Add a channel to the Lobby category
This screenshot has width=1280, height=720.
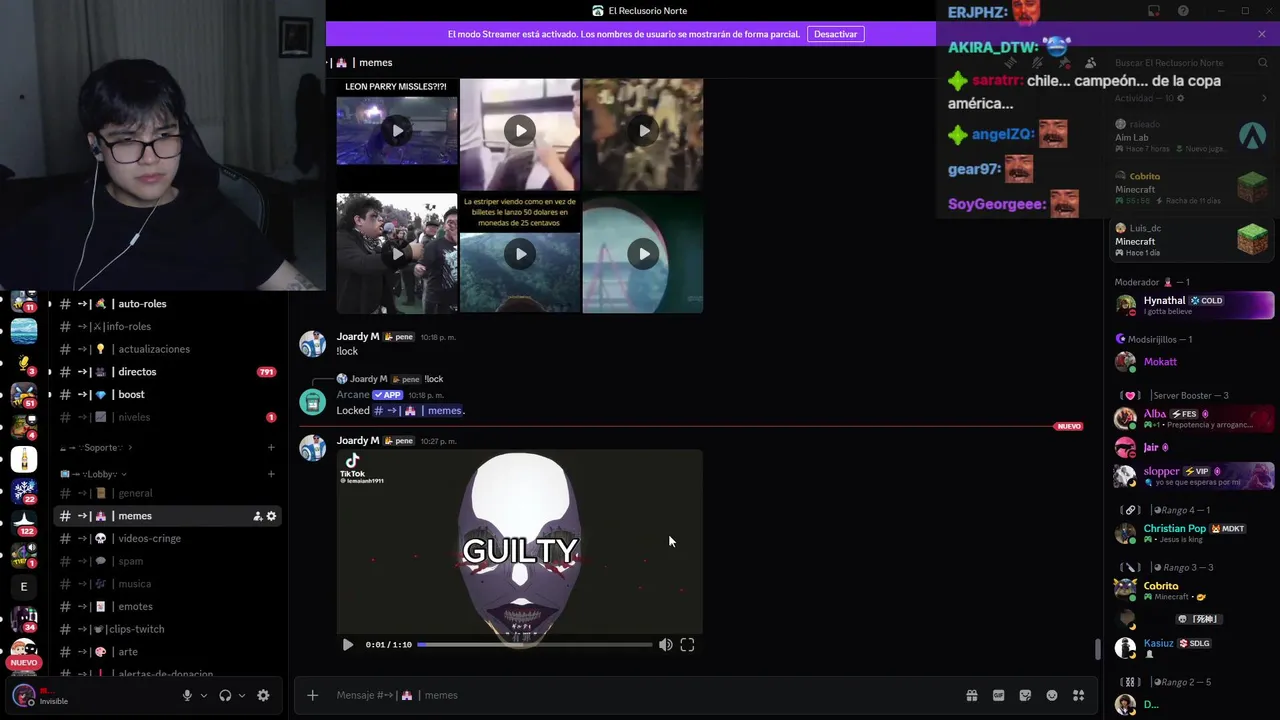(x=271, y=474)
